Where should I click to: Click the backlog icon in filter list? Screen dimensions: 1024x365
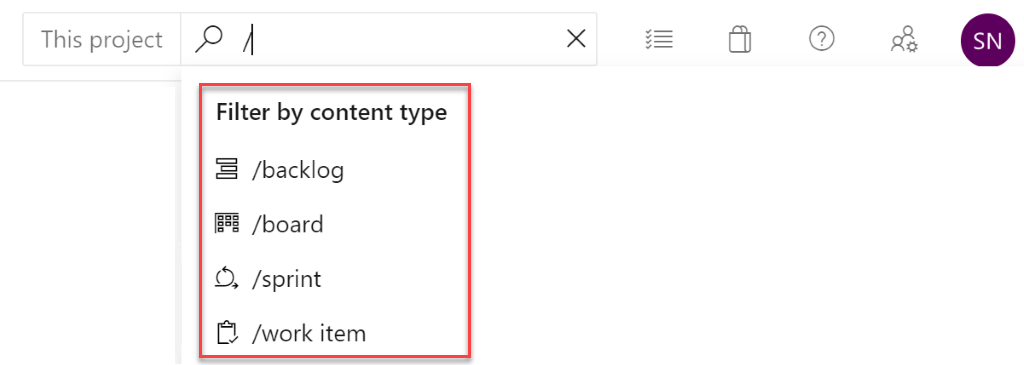[x=227, y=170]
